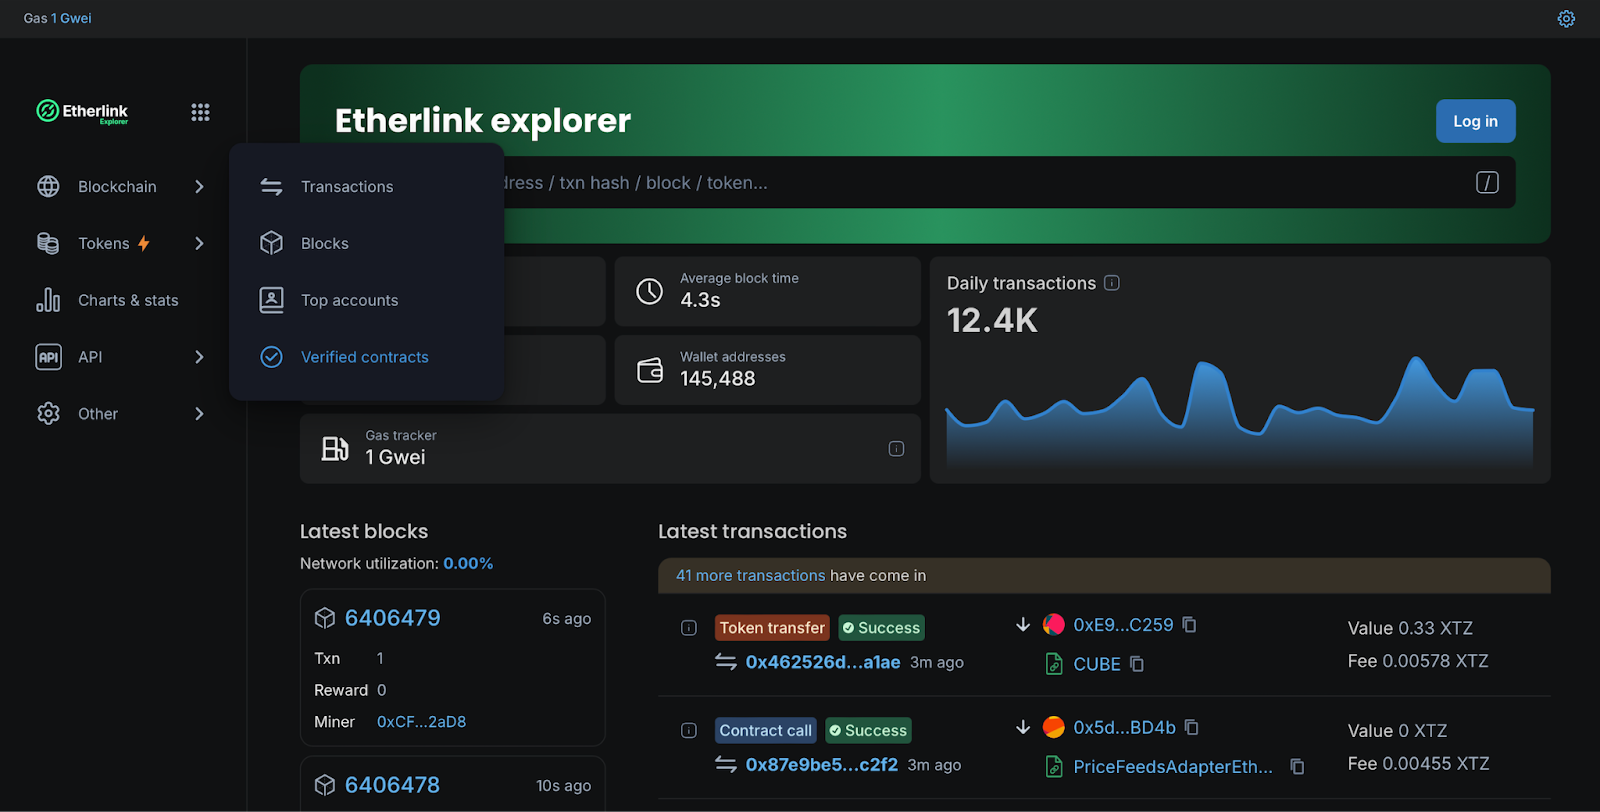Expand details of Contract call transaction
This screenshot has height=812, width=1600.
(x=689, y=730)
